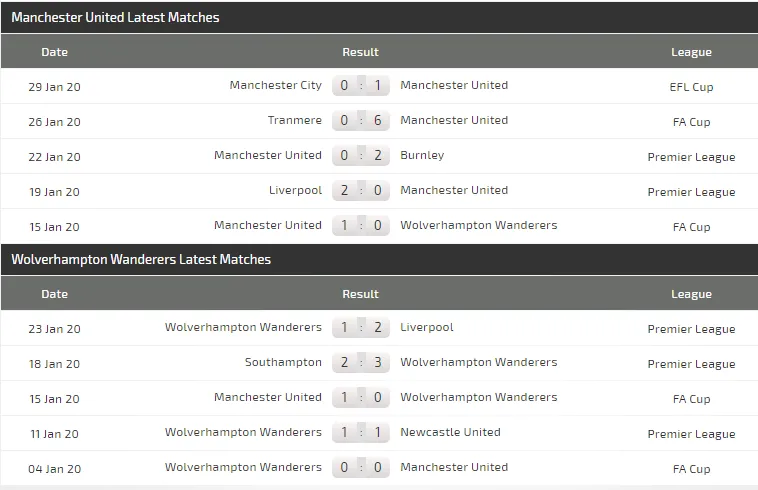The height and width of the screenshot is (490, 758).
Task: Click the Wolverhampton Wanderers Latest Matches heading
Action: [141, 259]
